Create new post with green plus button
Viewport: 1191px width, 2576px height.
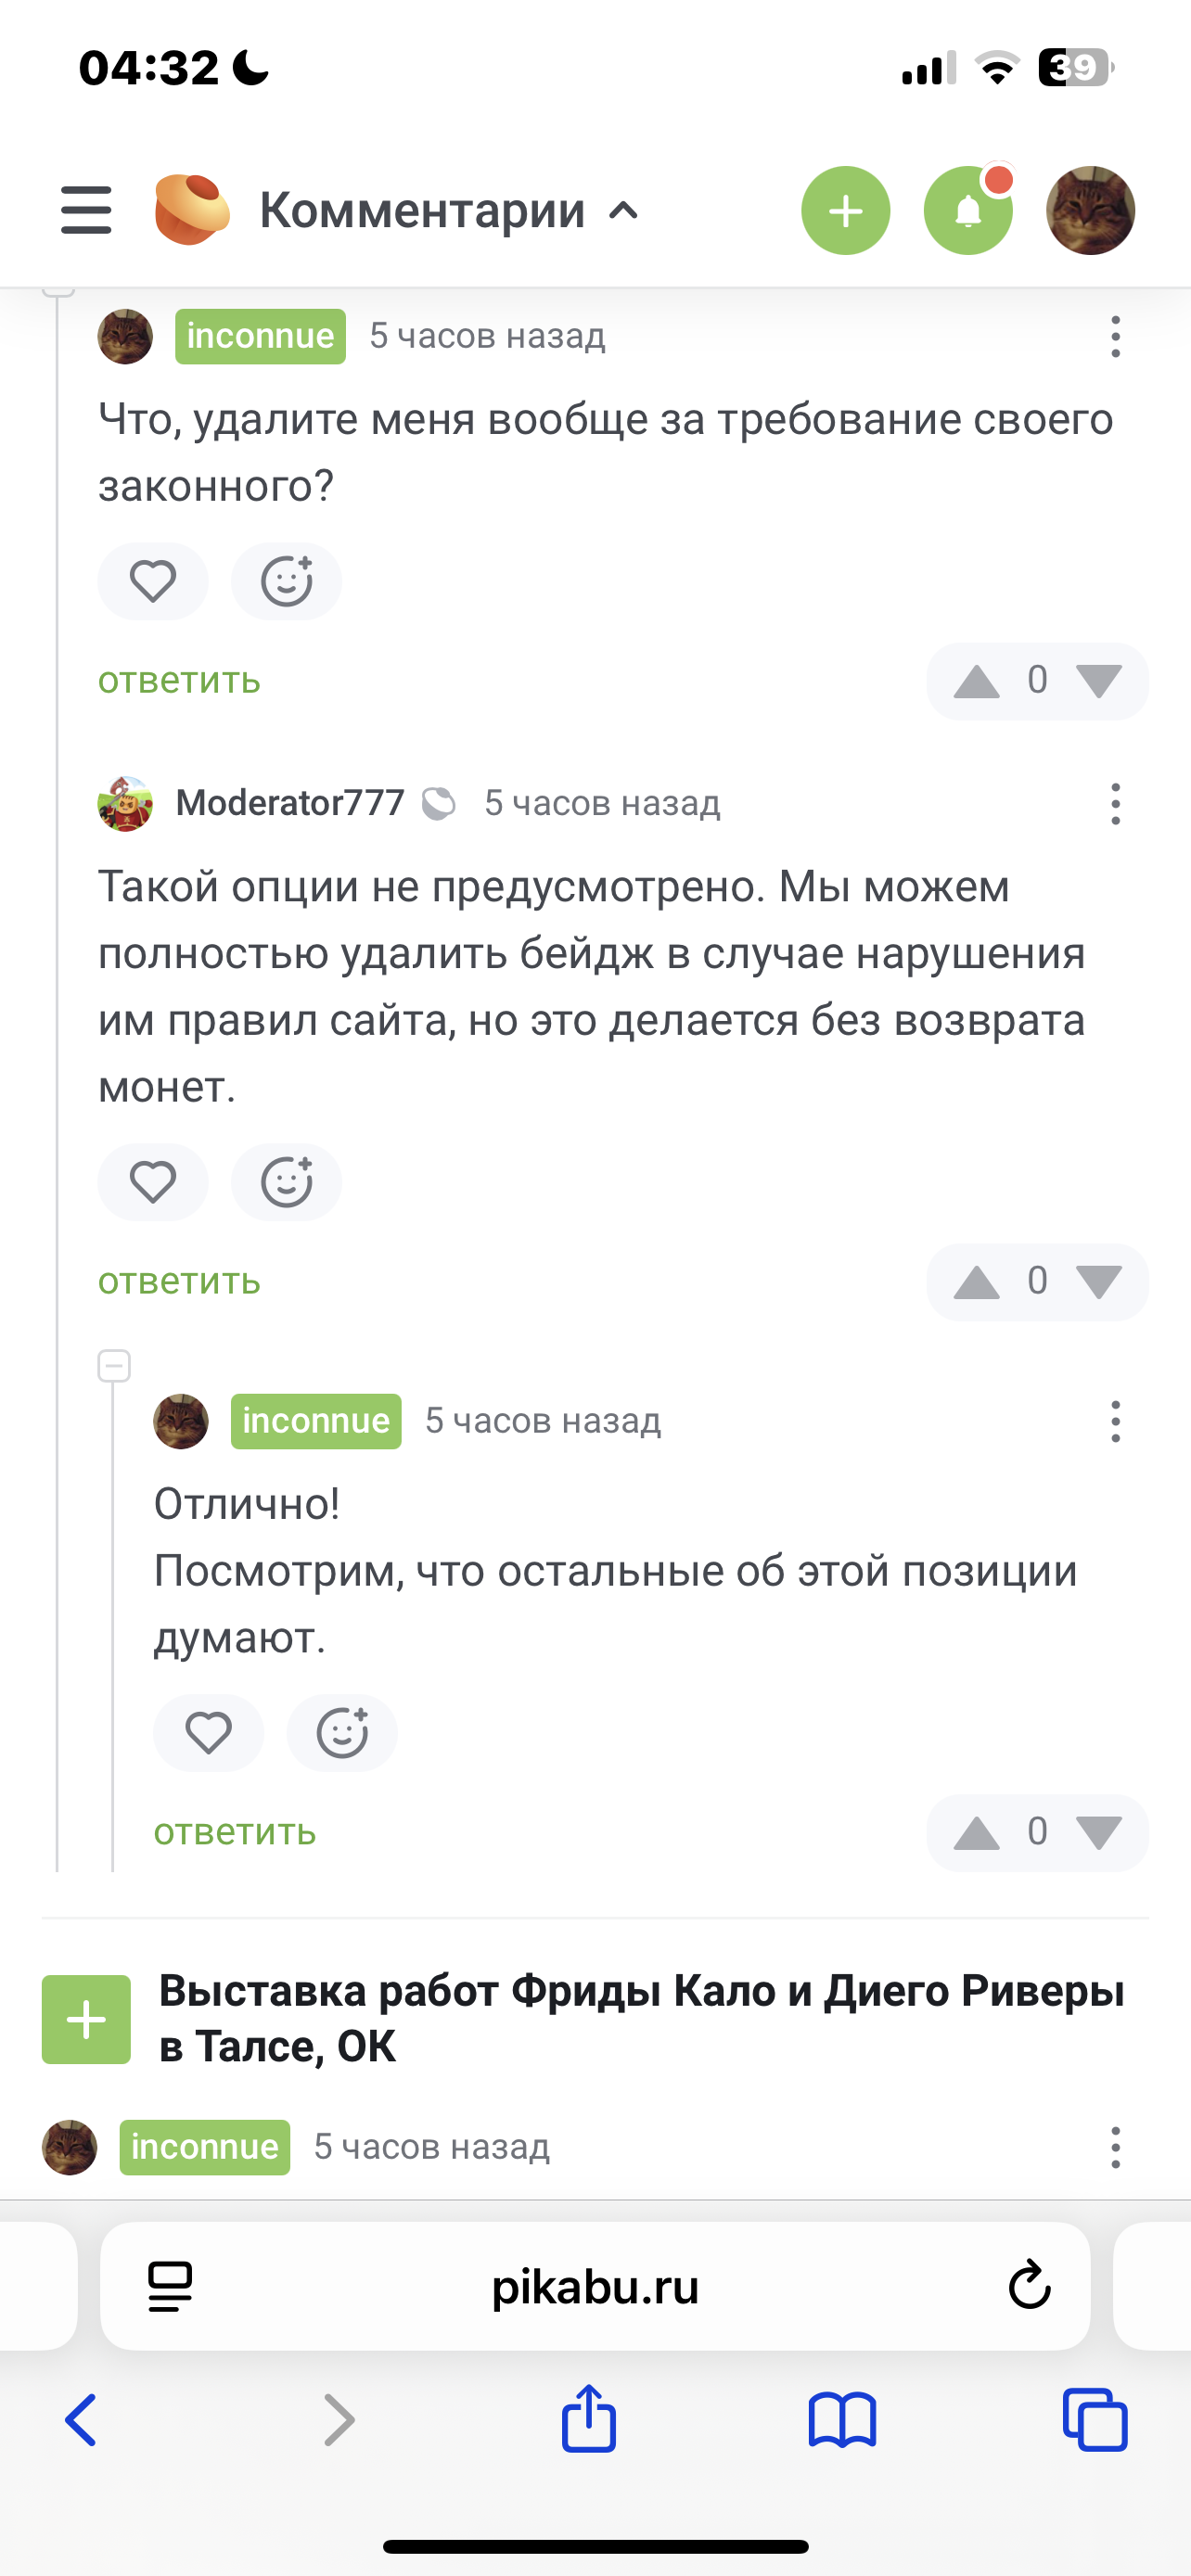pyautogui.click(x=845, y=211)
